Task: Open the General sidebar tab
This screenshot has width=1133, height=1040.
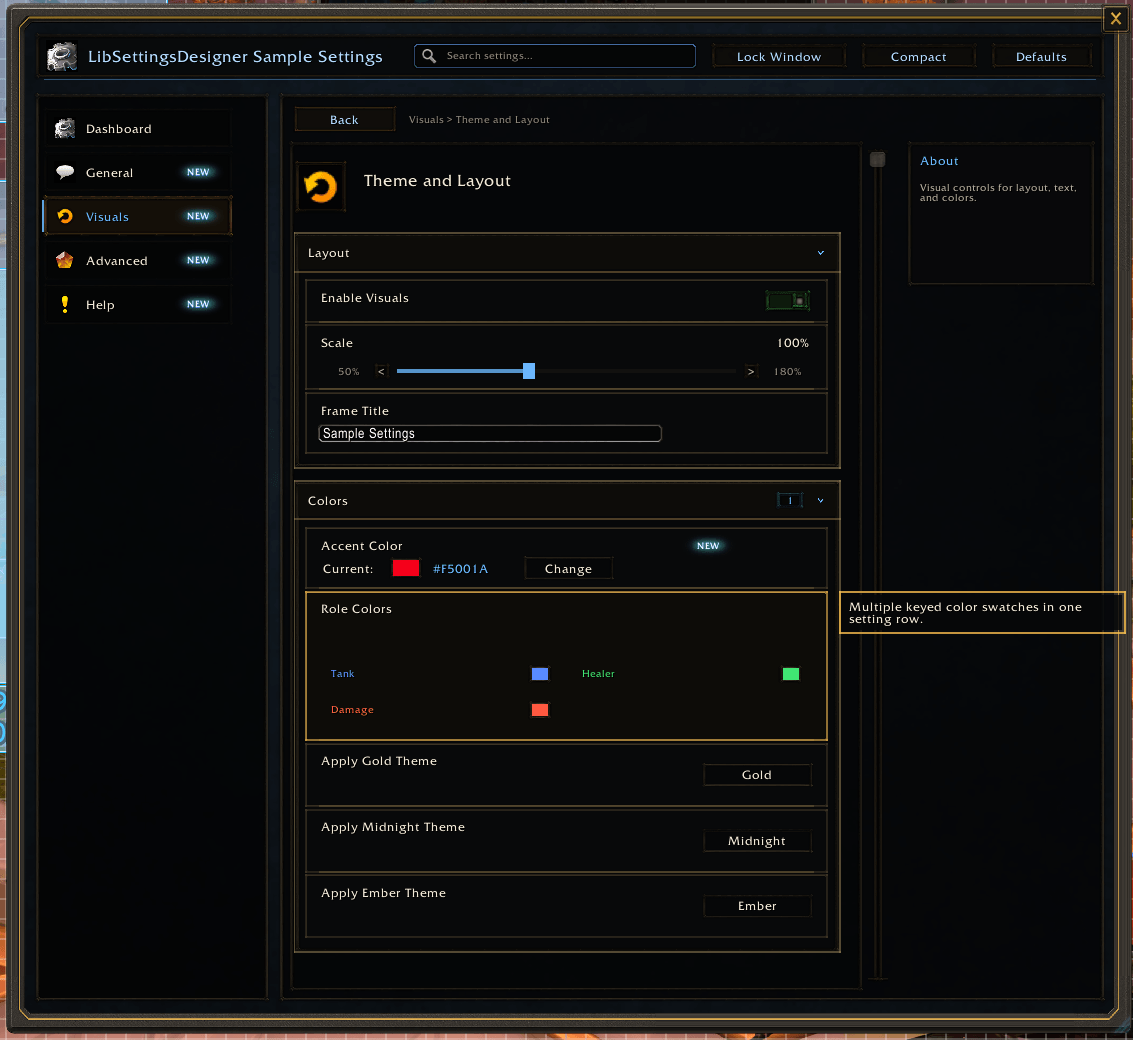Action: pyautogui.click(x=138, y=172)
